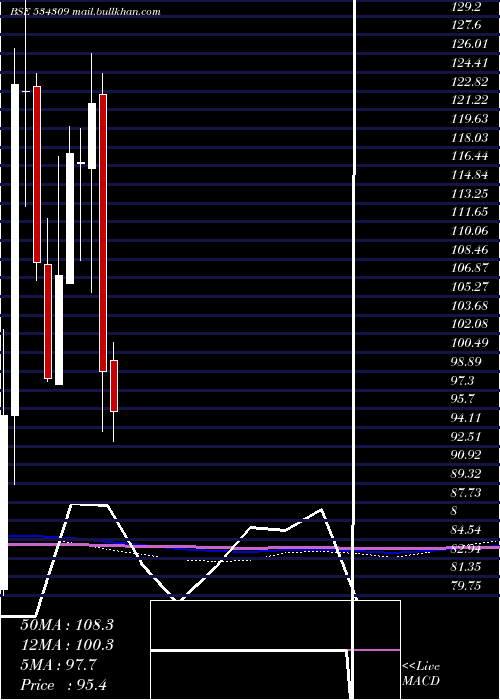Select the 103.68 price axis label
The image size is (500, 700).
(469, 305)
